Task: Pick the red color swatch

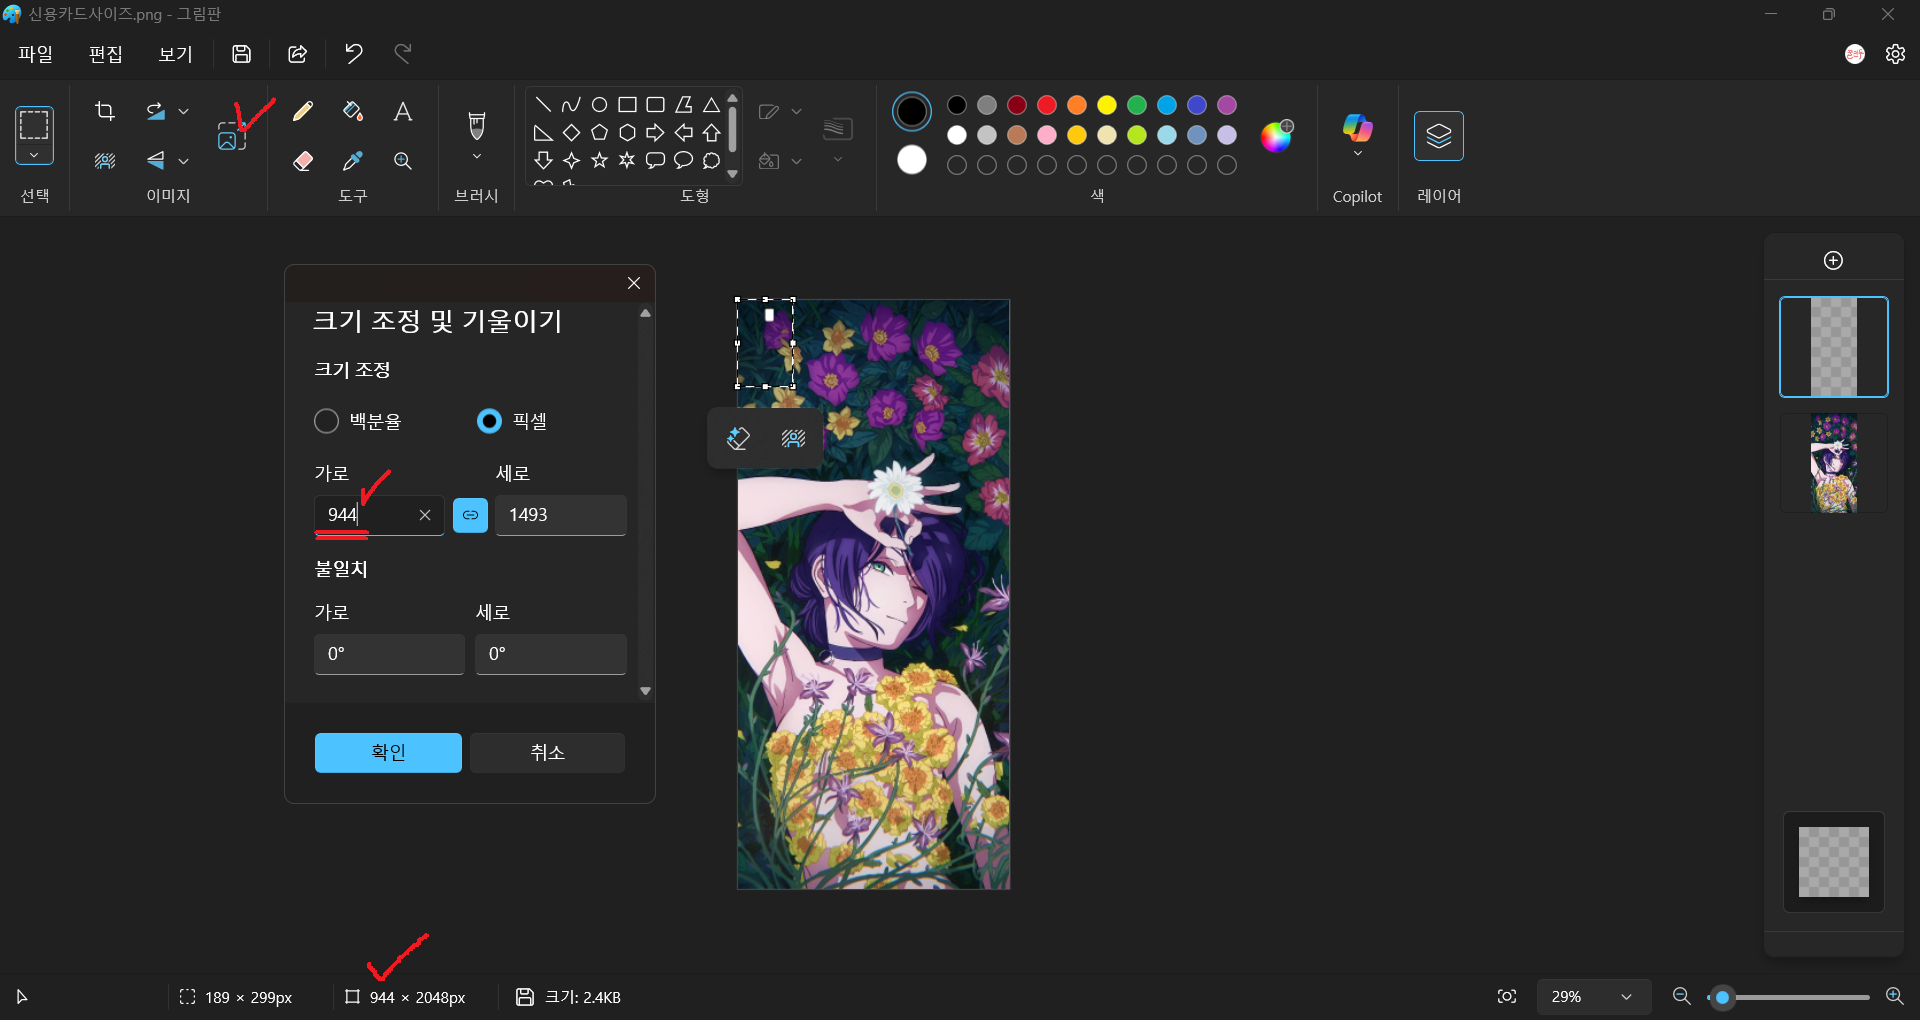Action: 1047,105
